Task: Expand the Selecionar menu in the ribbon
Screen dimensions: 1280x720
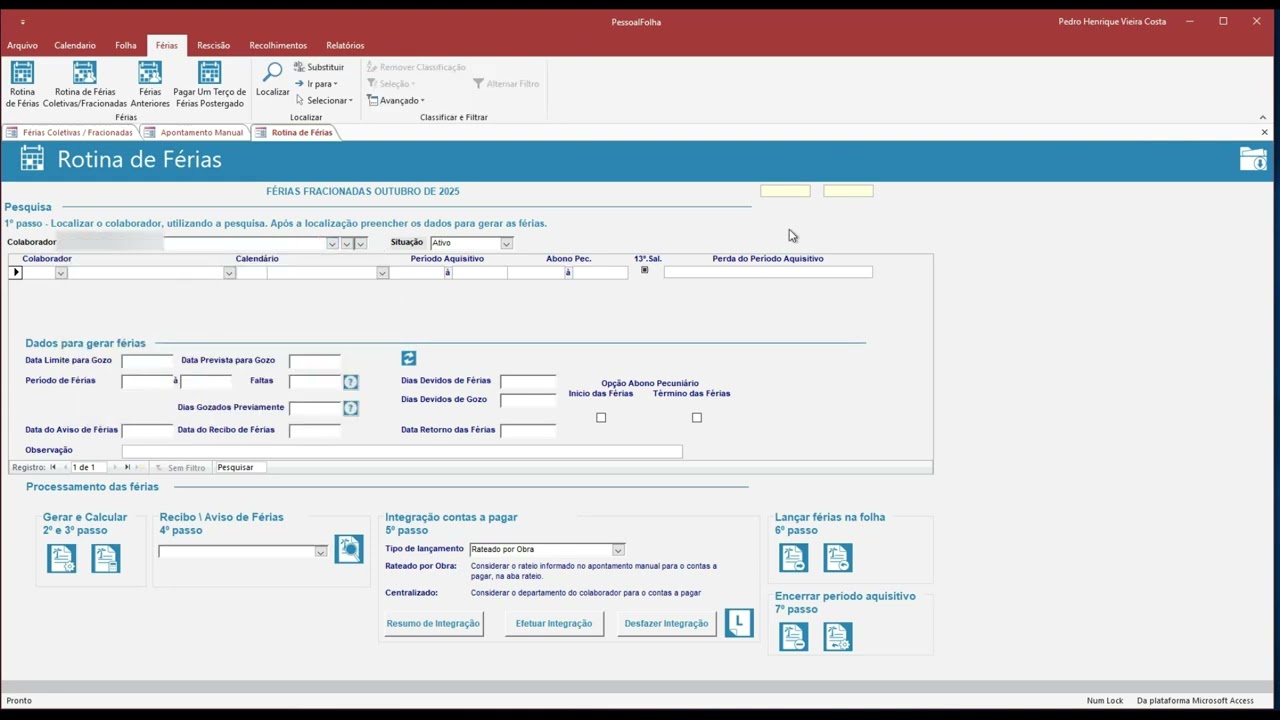Action: click(324, 100)
